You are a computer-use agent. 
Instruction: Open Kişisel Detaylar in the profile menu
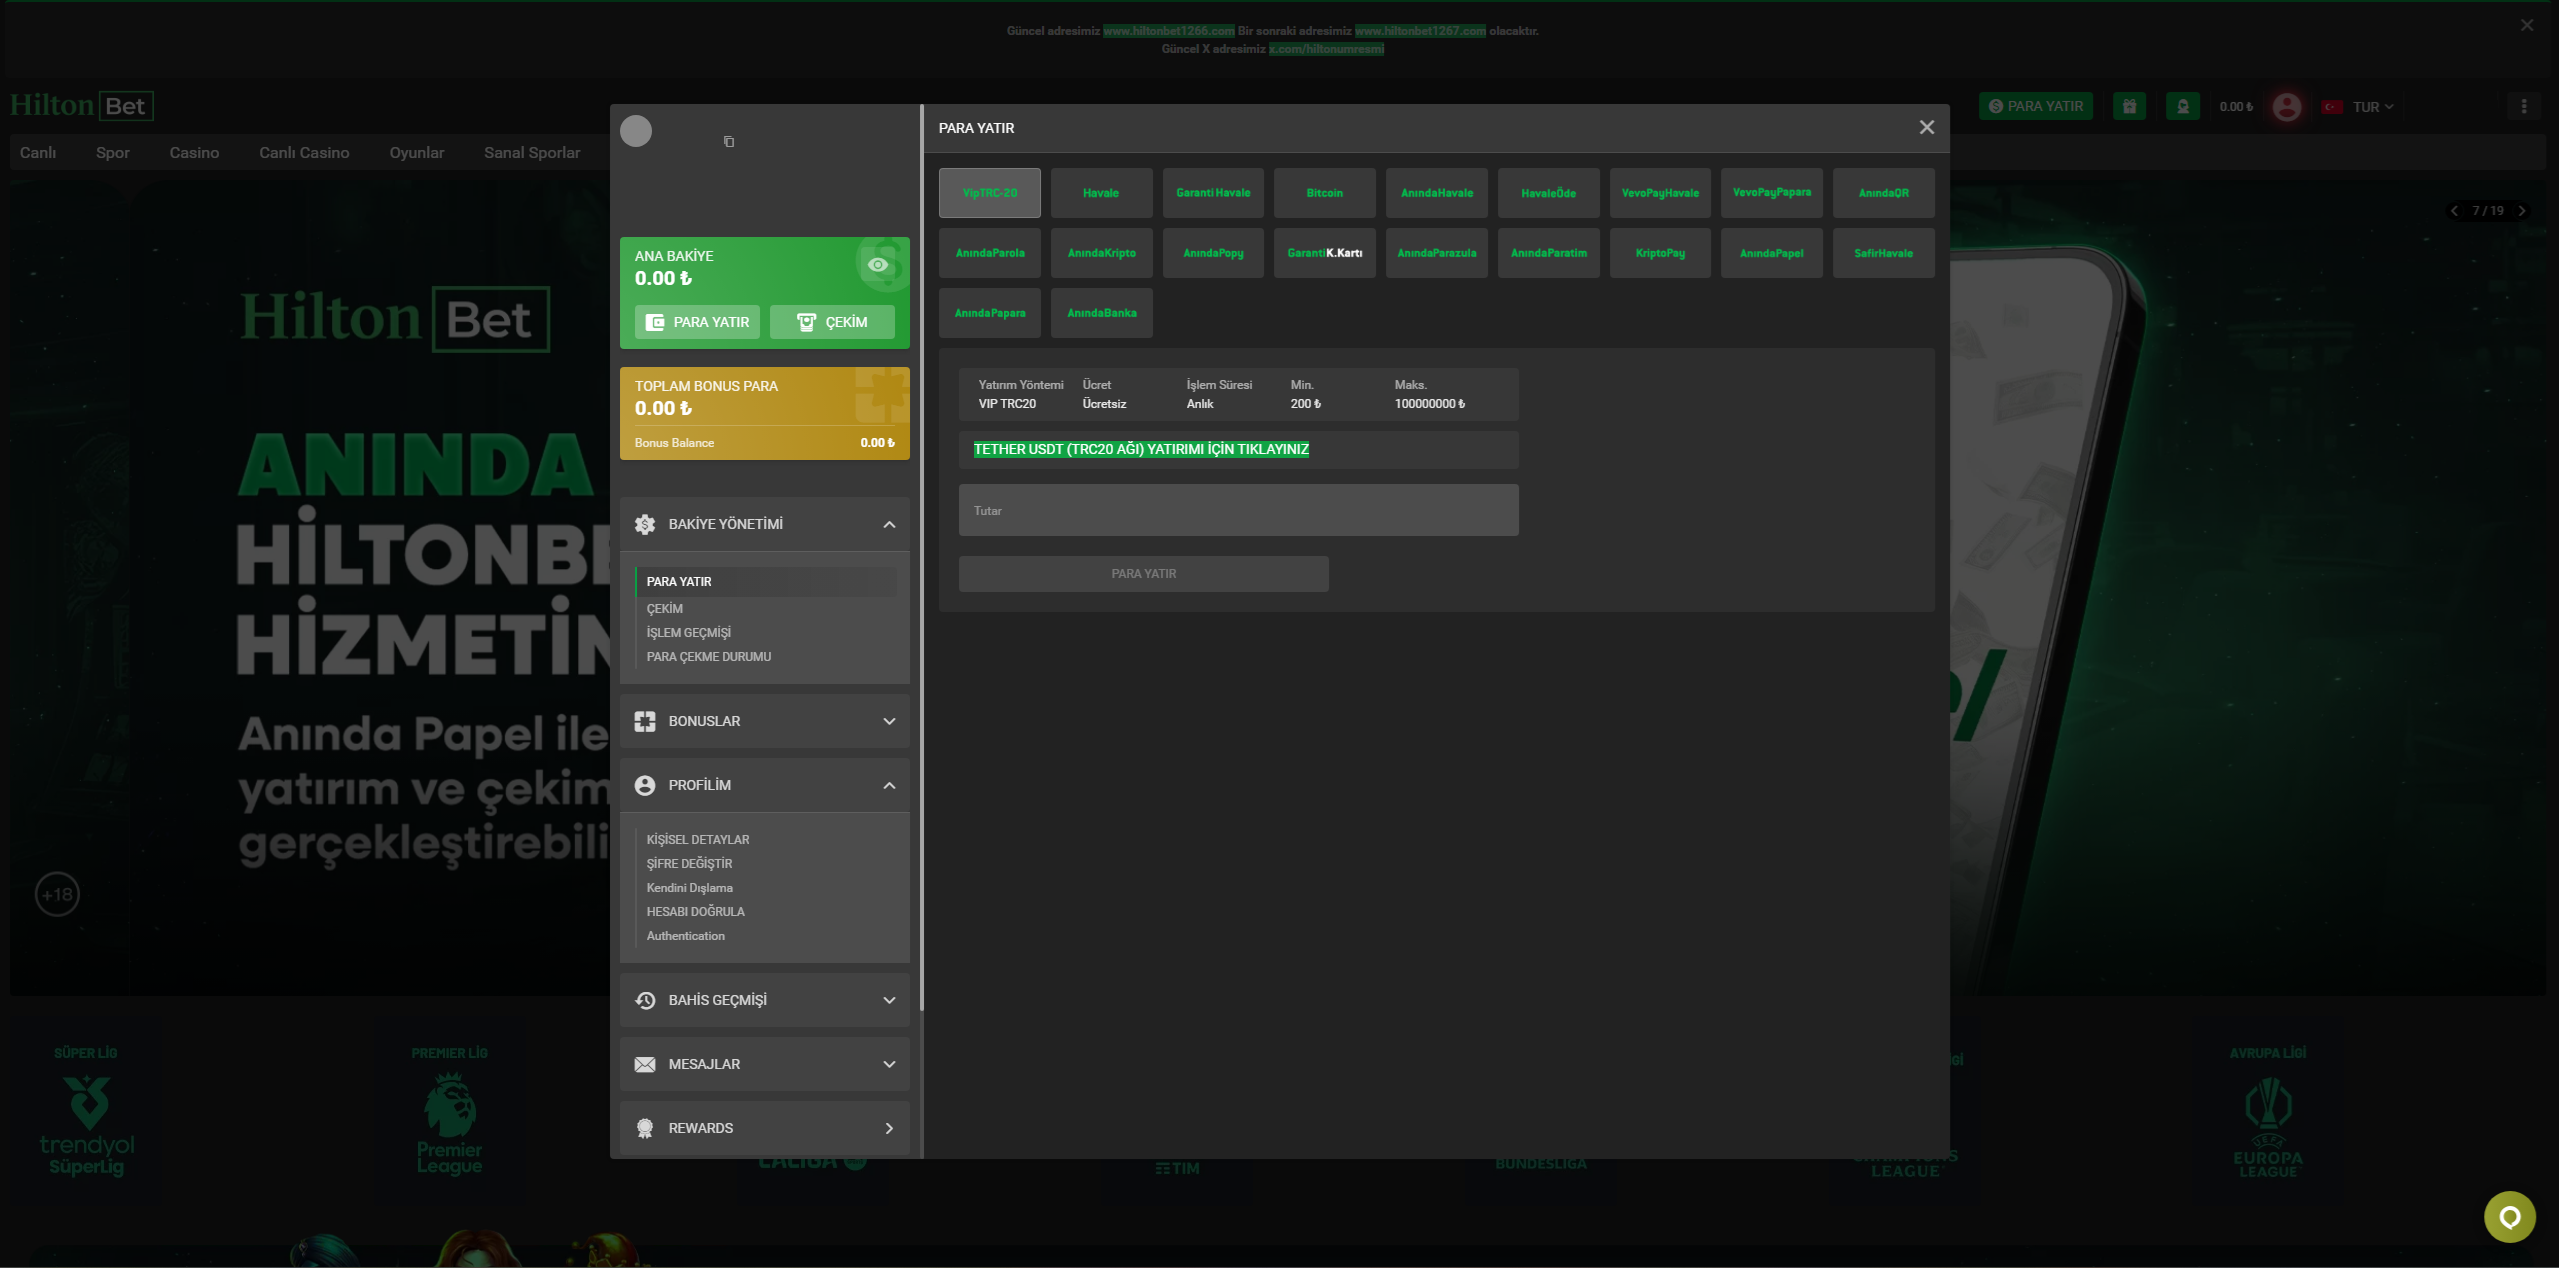click(698, 840)
